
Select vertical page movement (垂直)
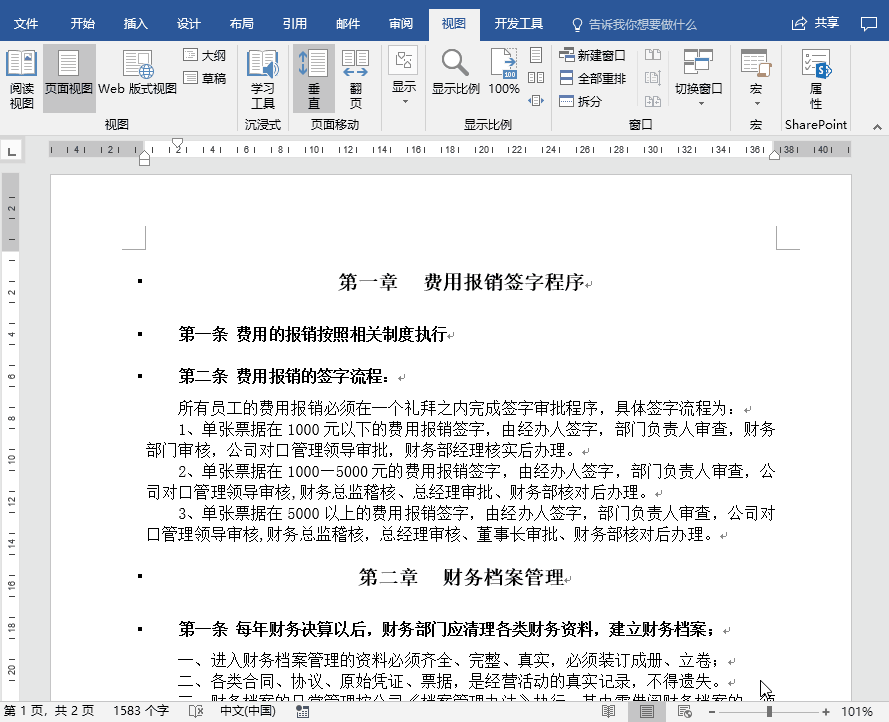pos(314,79)
